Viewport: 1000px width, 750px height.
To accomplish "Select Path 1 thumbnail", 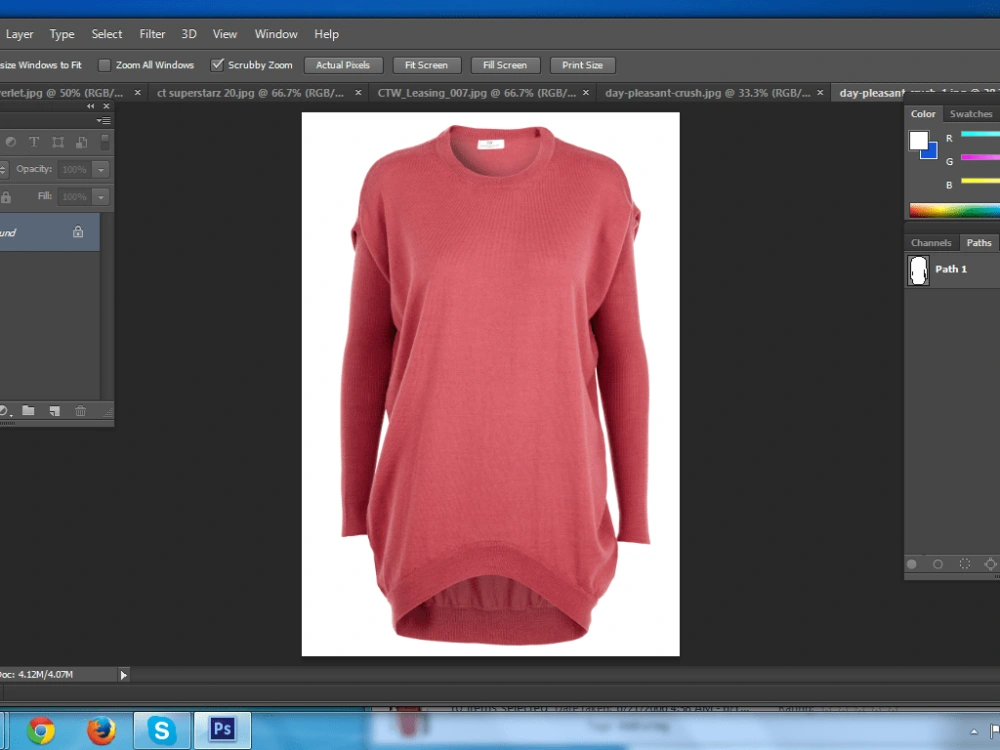I will click(918, 270).
